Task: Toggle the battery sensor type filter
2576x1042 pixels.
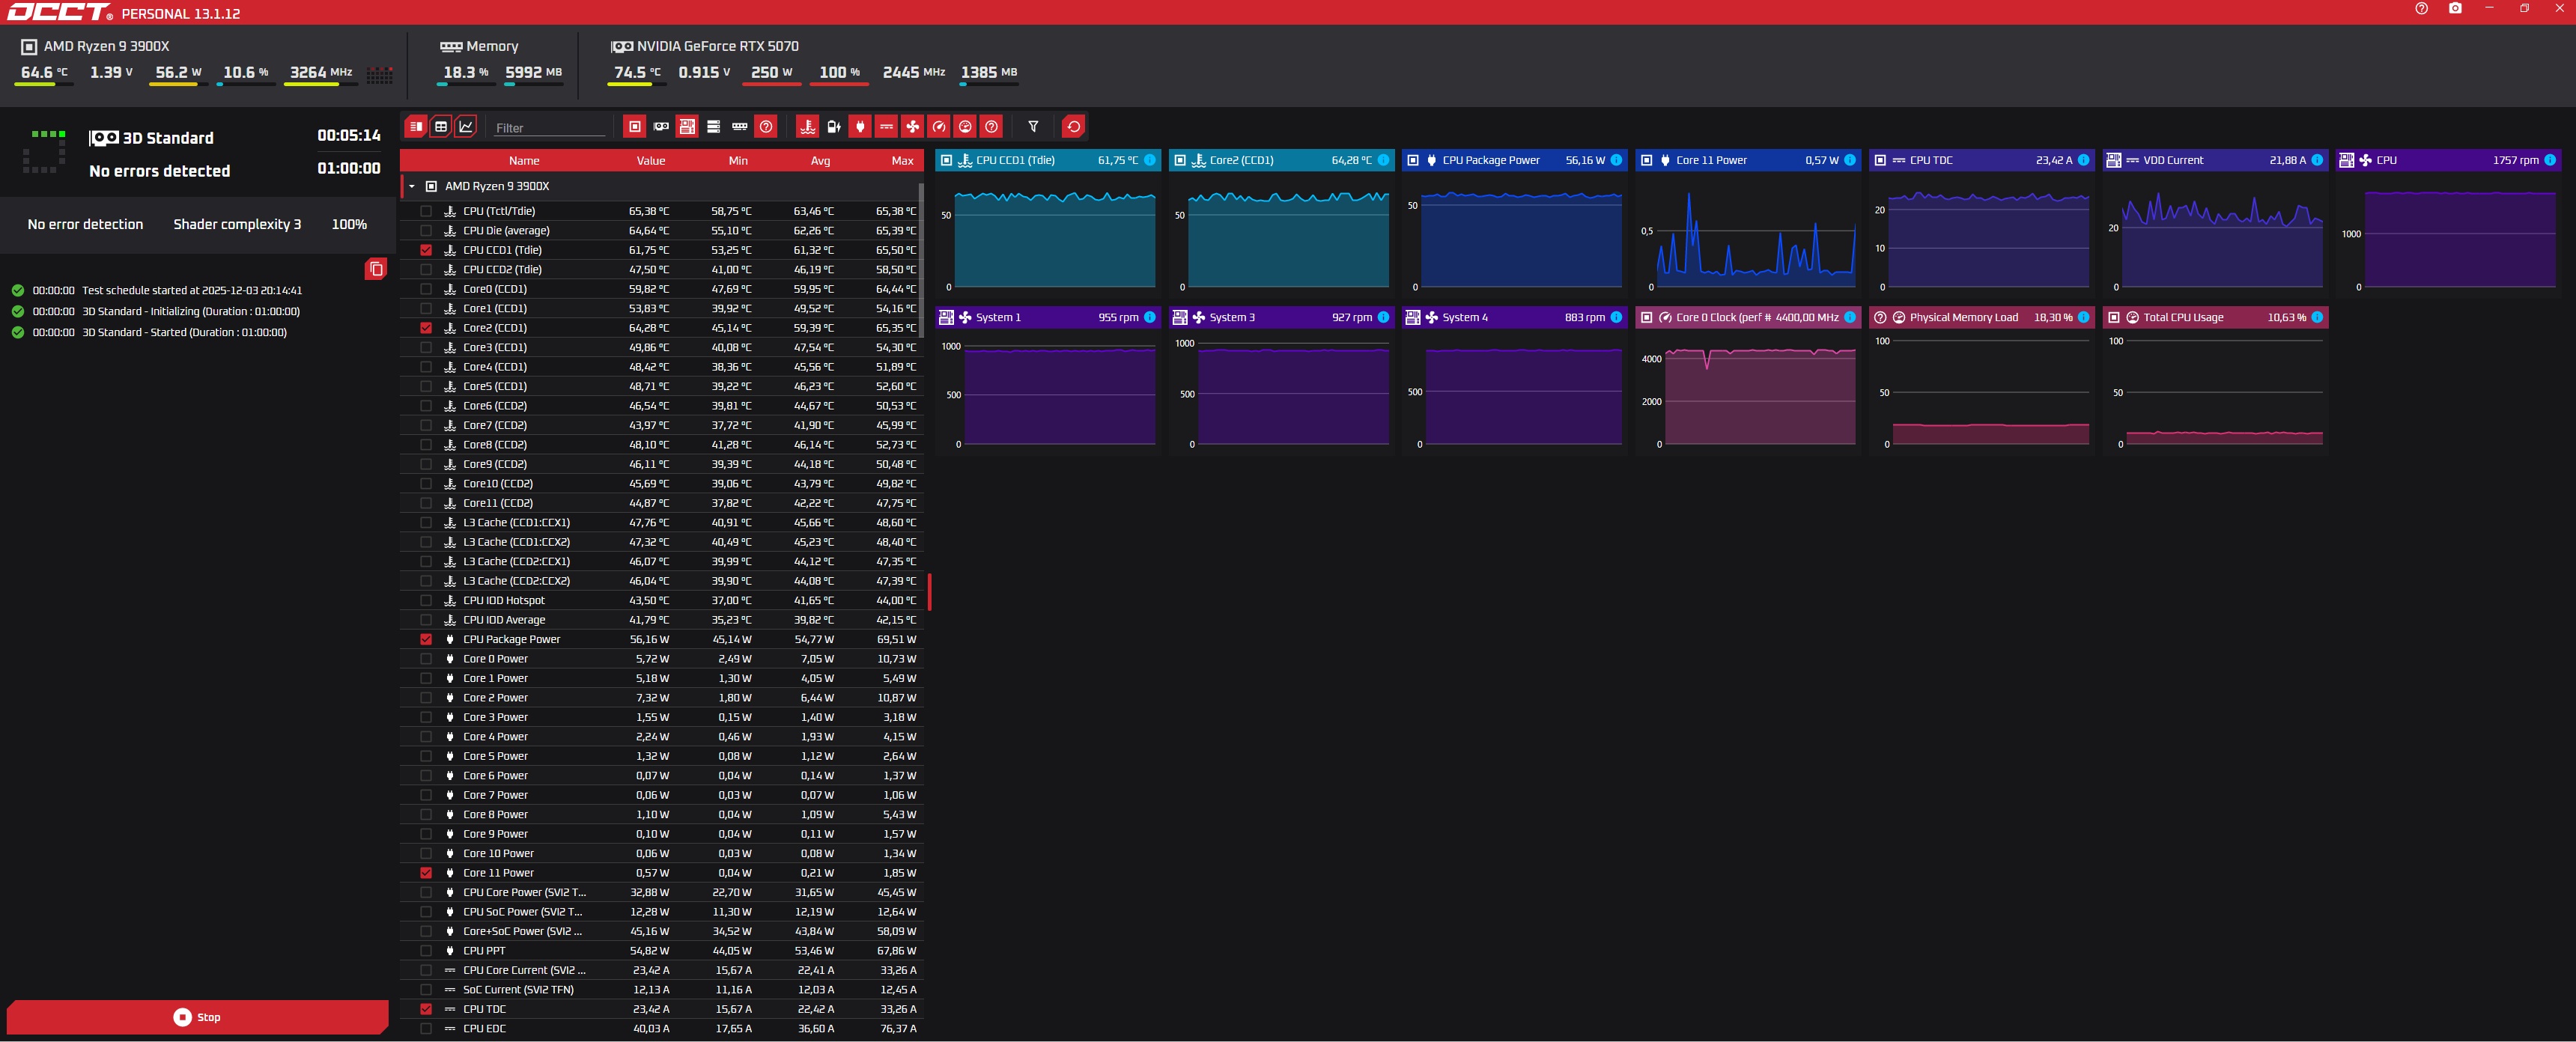Action: pyautogui.click(x=834, y=127)
